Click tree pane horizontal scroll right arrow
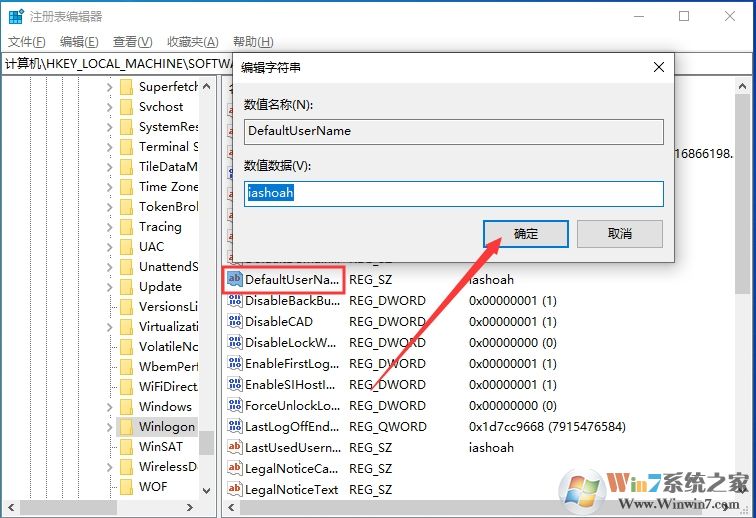 click(190, 507)
